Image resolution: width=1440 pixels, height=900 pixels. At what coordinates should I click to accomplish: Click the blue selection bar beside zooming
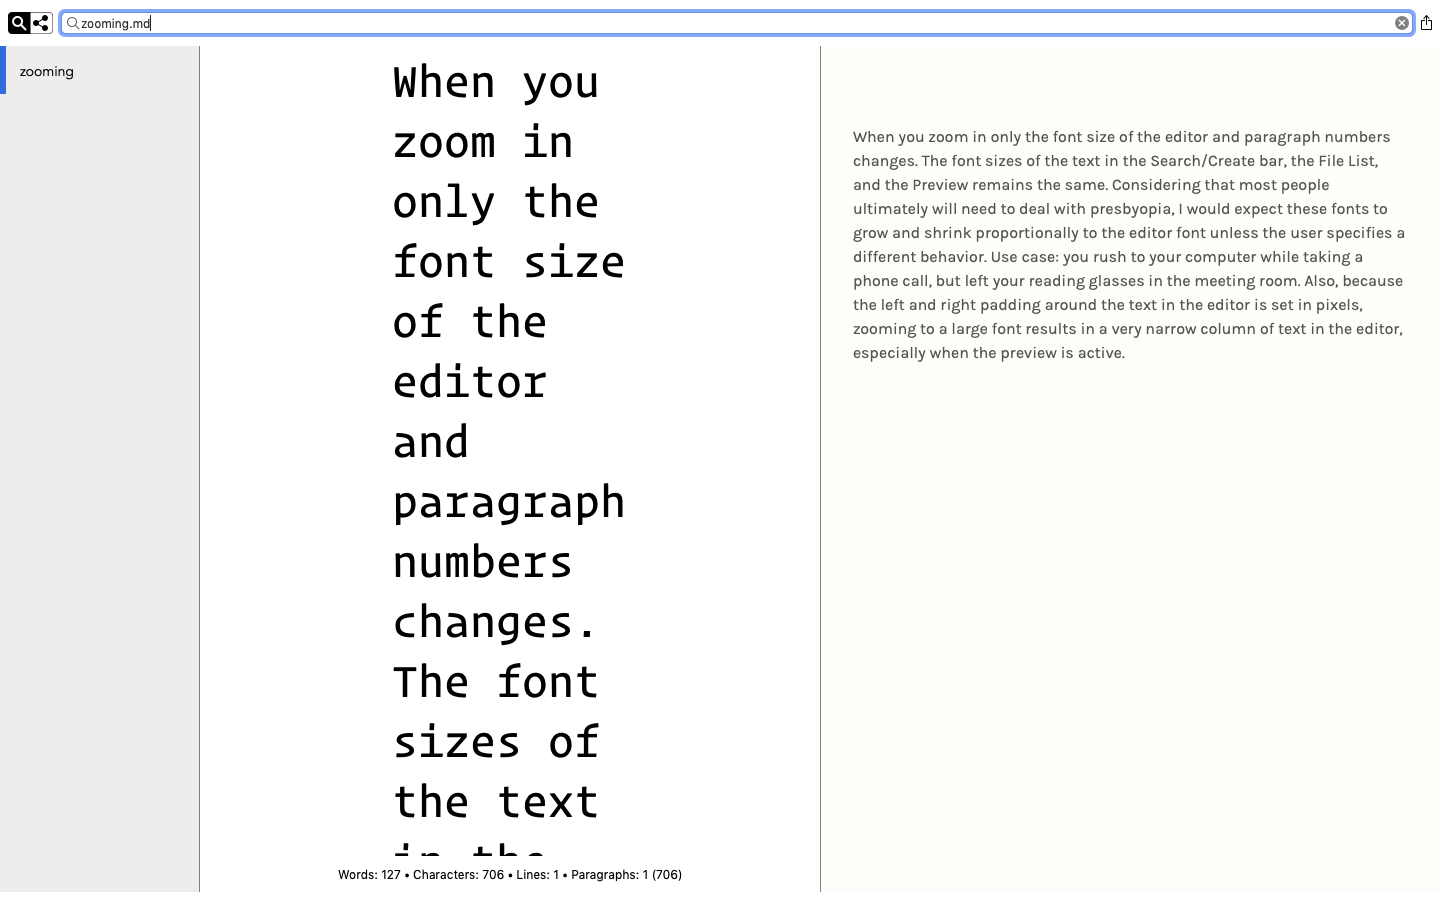3,71
